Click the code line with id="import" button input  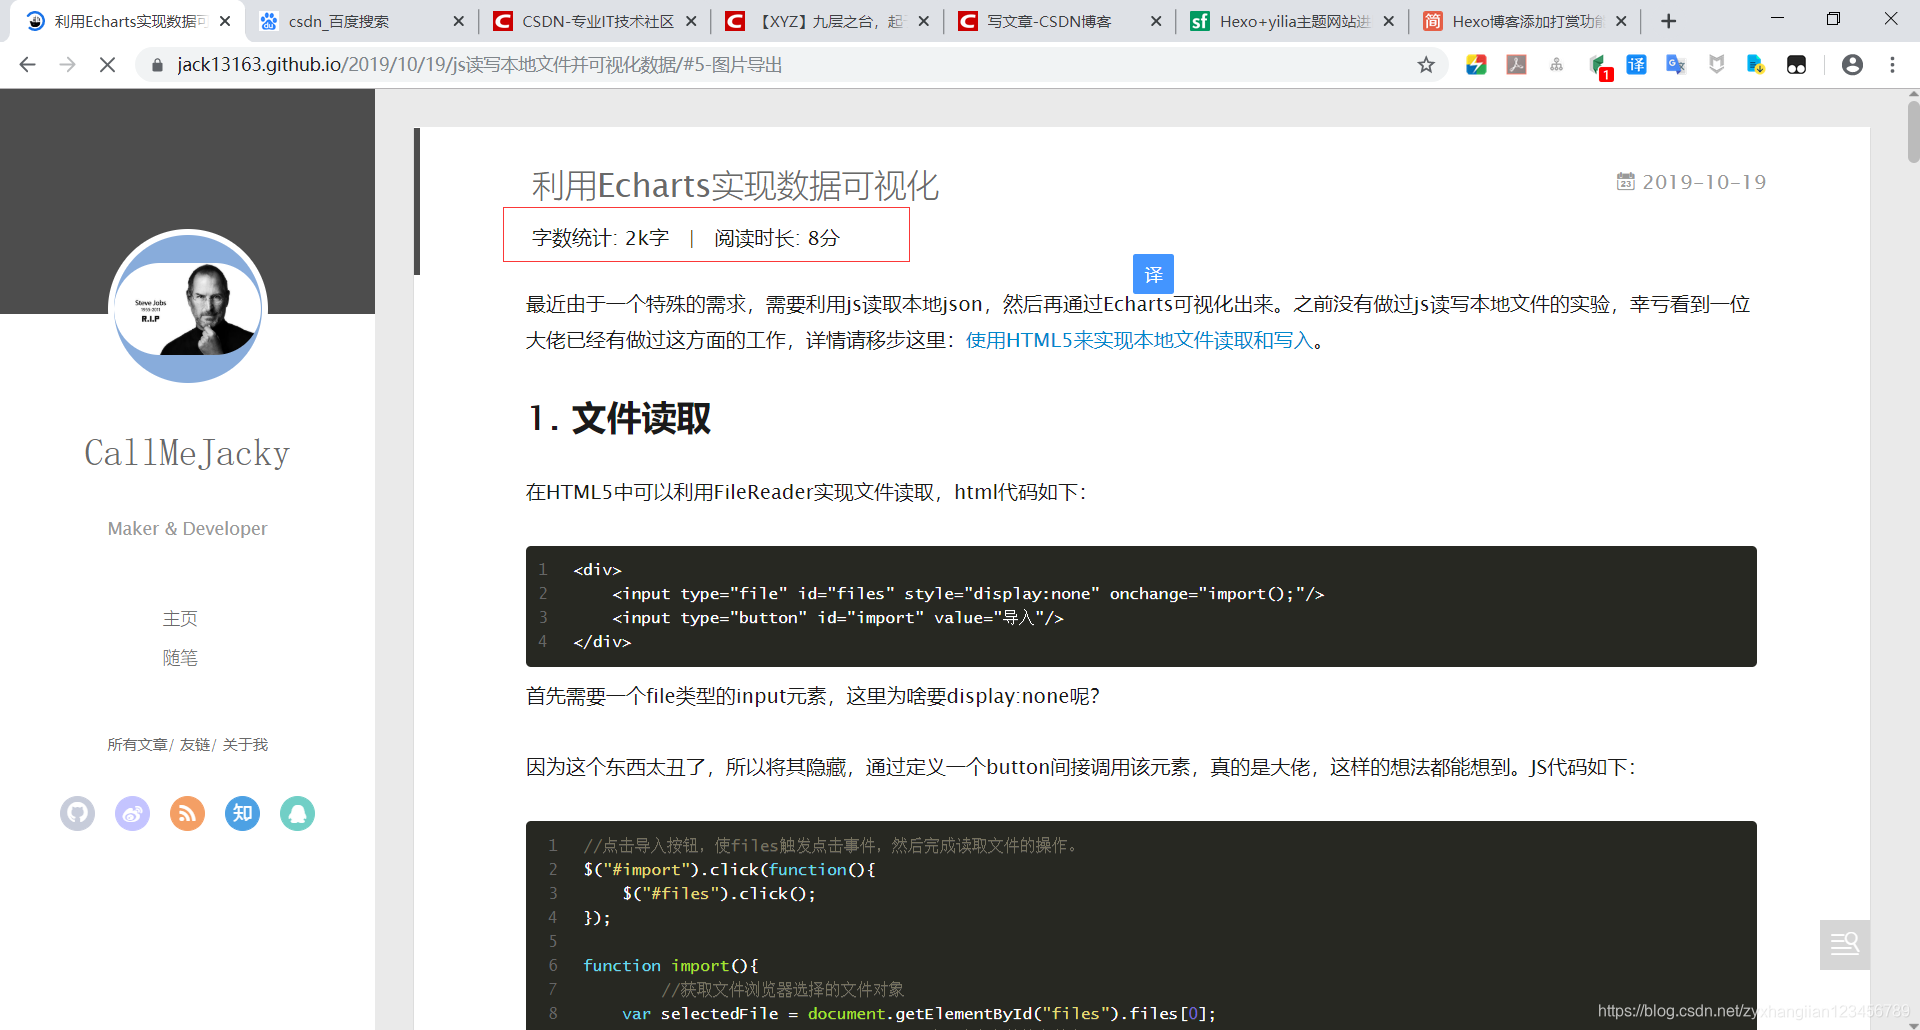tap(838, 618)
